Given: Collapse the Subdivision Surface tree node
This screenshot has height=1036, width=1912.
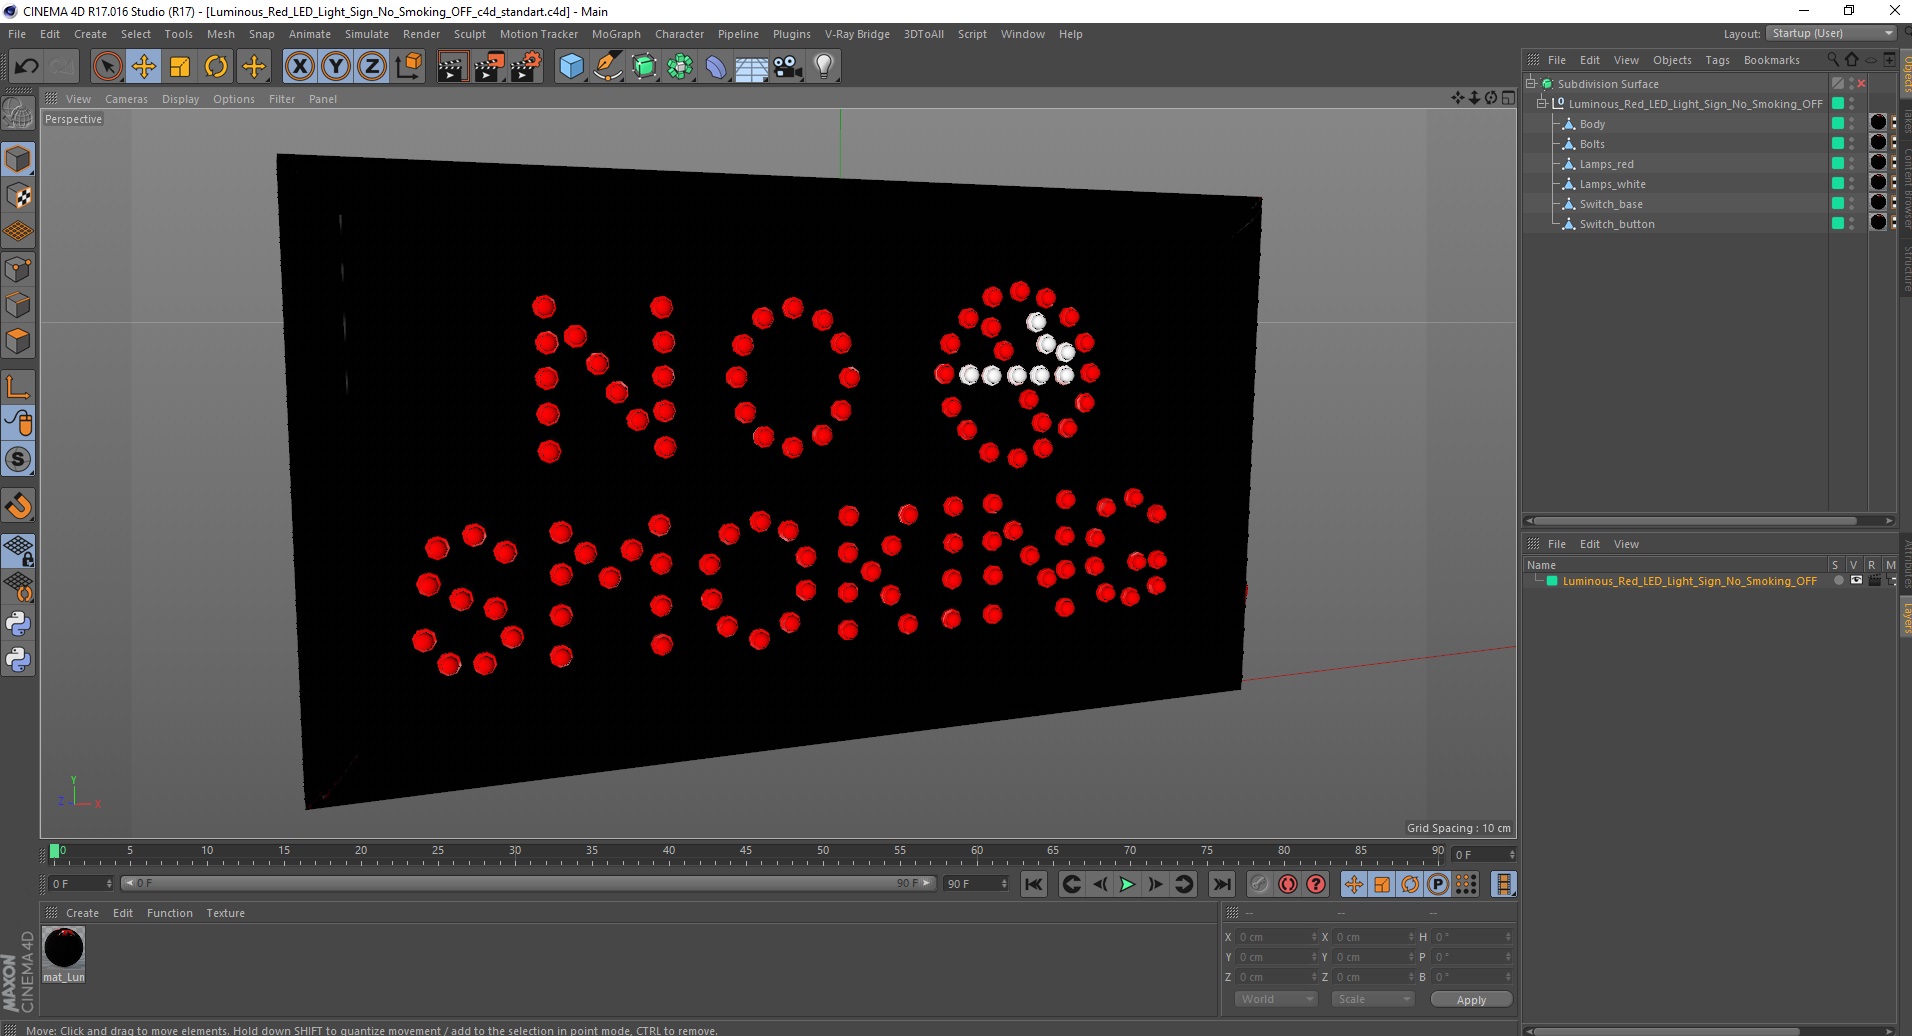Looking at the screenshot, I should click(1530, 84).
